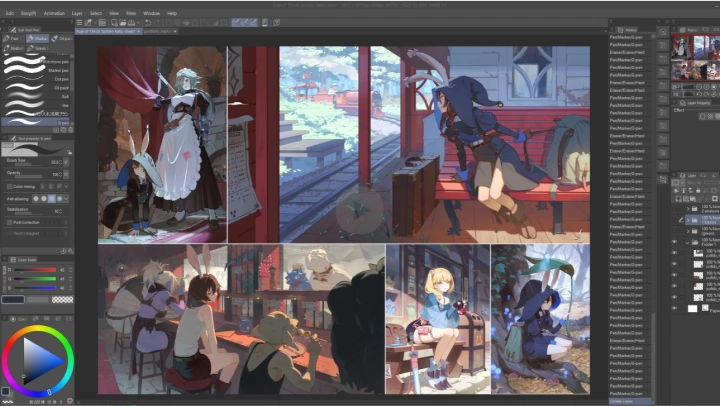Open the Help menu
720x406 pixels.
click(172, 13)
